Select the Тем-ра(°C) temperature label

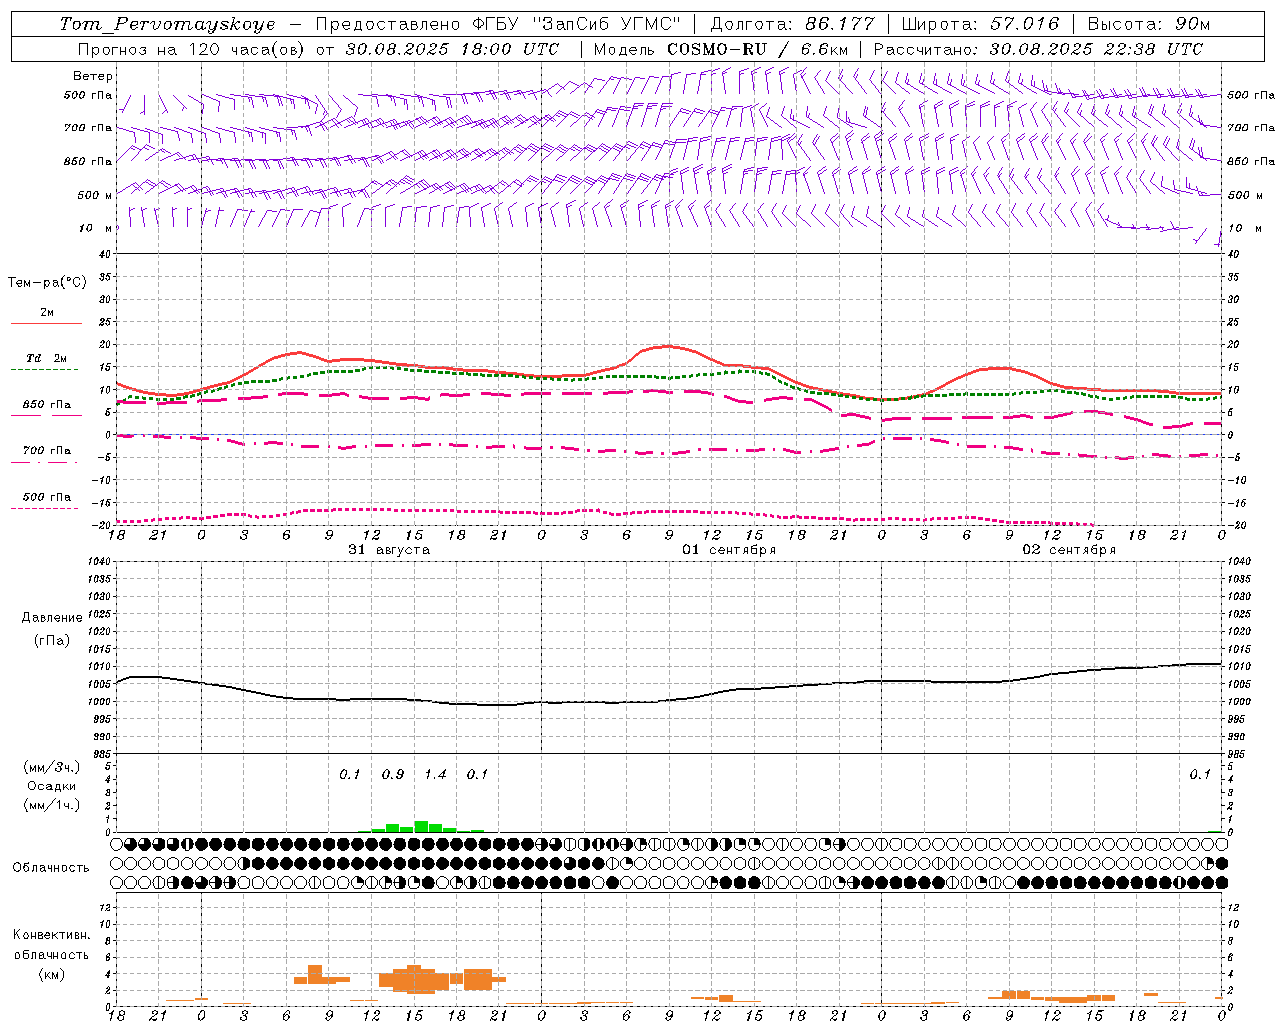click(x=47, y=283)
